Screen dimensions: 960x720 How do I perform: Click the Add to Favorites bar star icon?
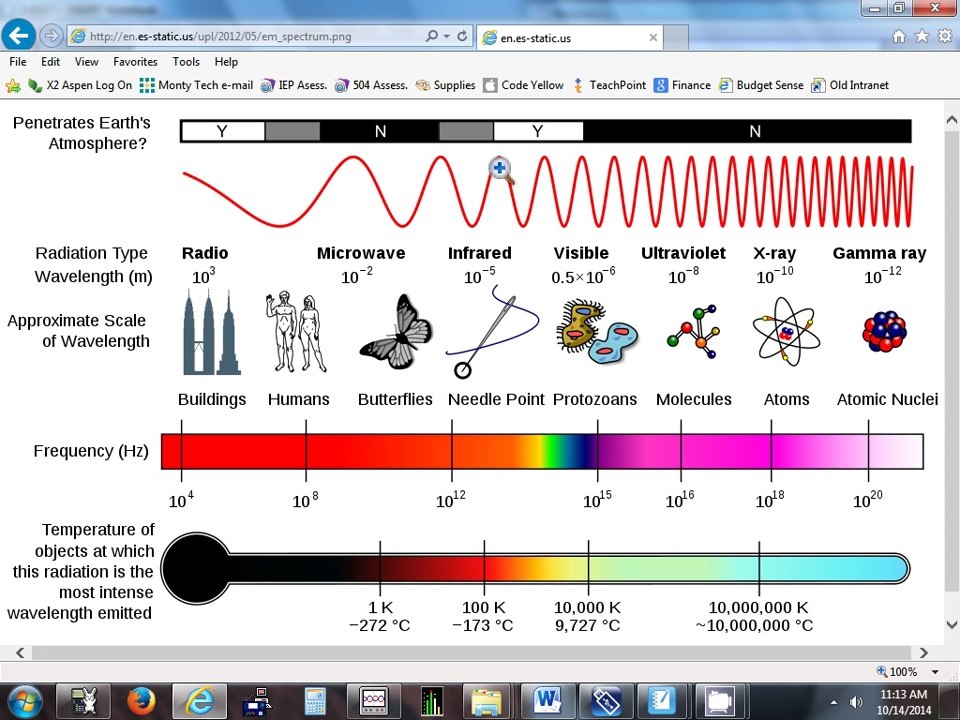point(13,86)
